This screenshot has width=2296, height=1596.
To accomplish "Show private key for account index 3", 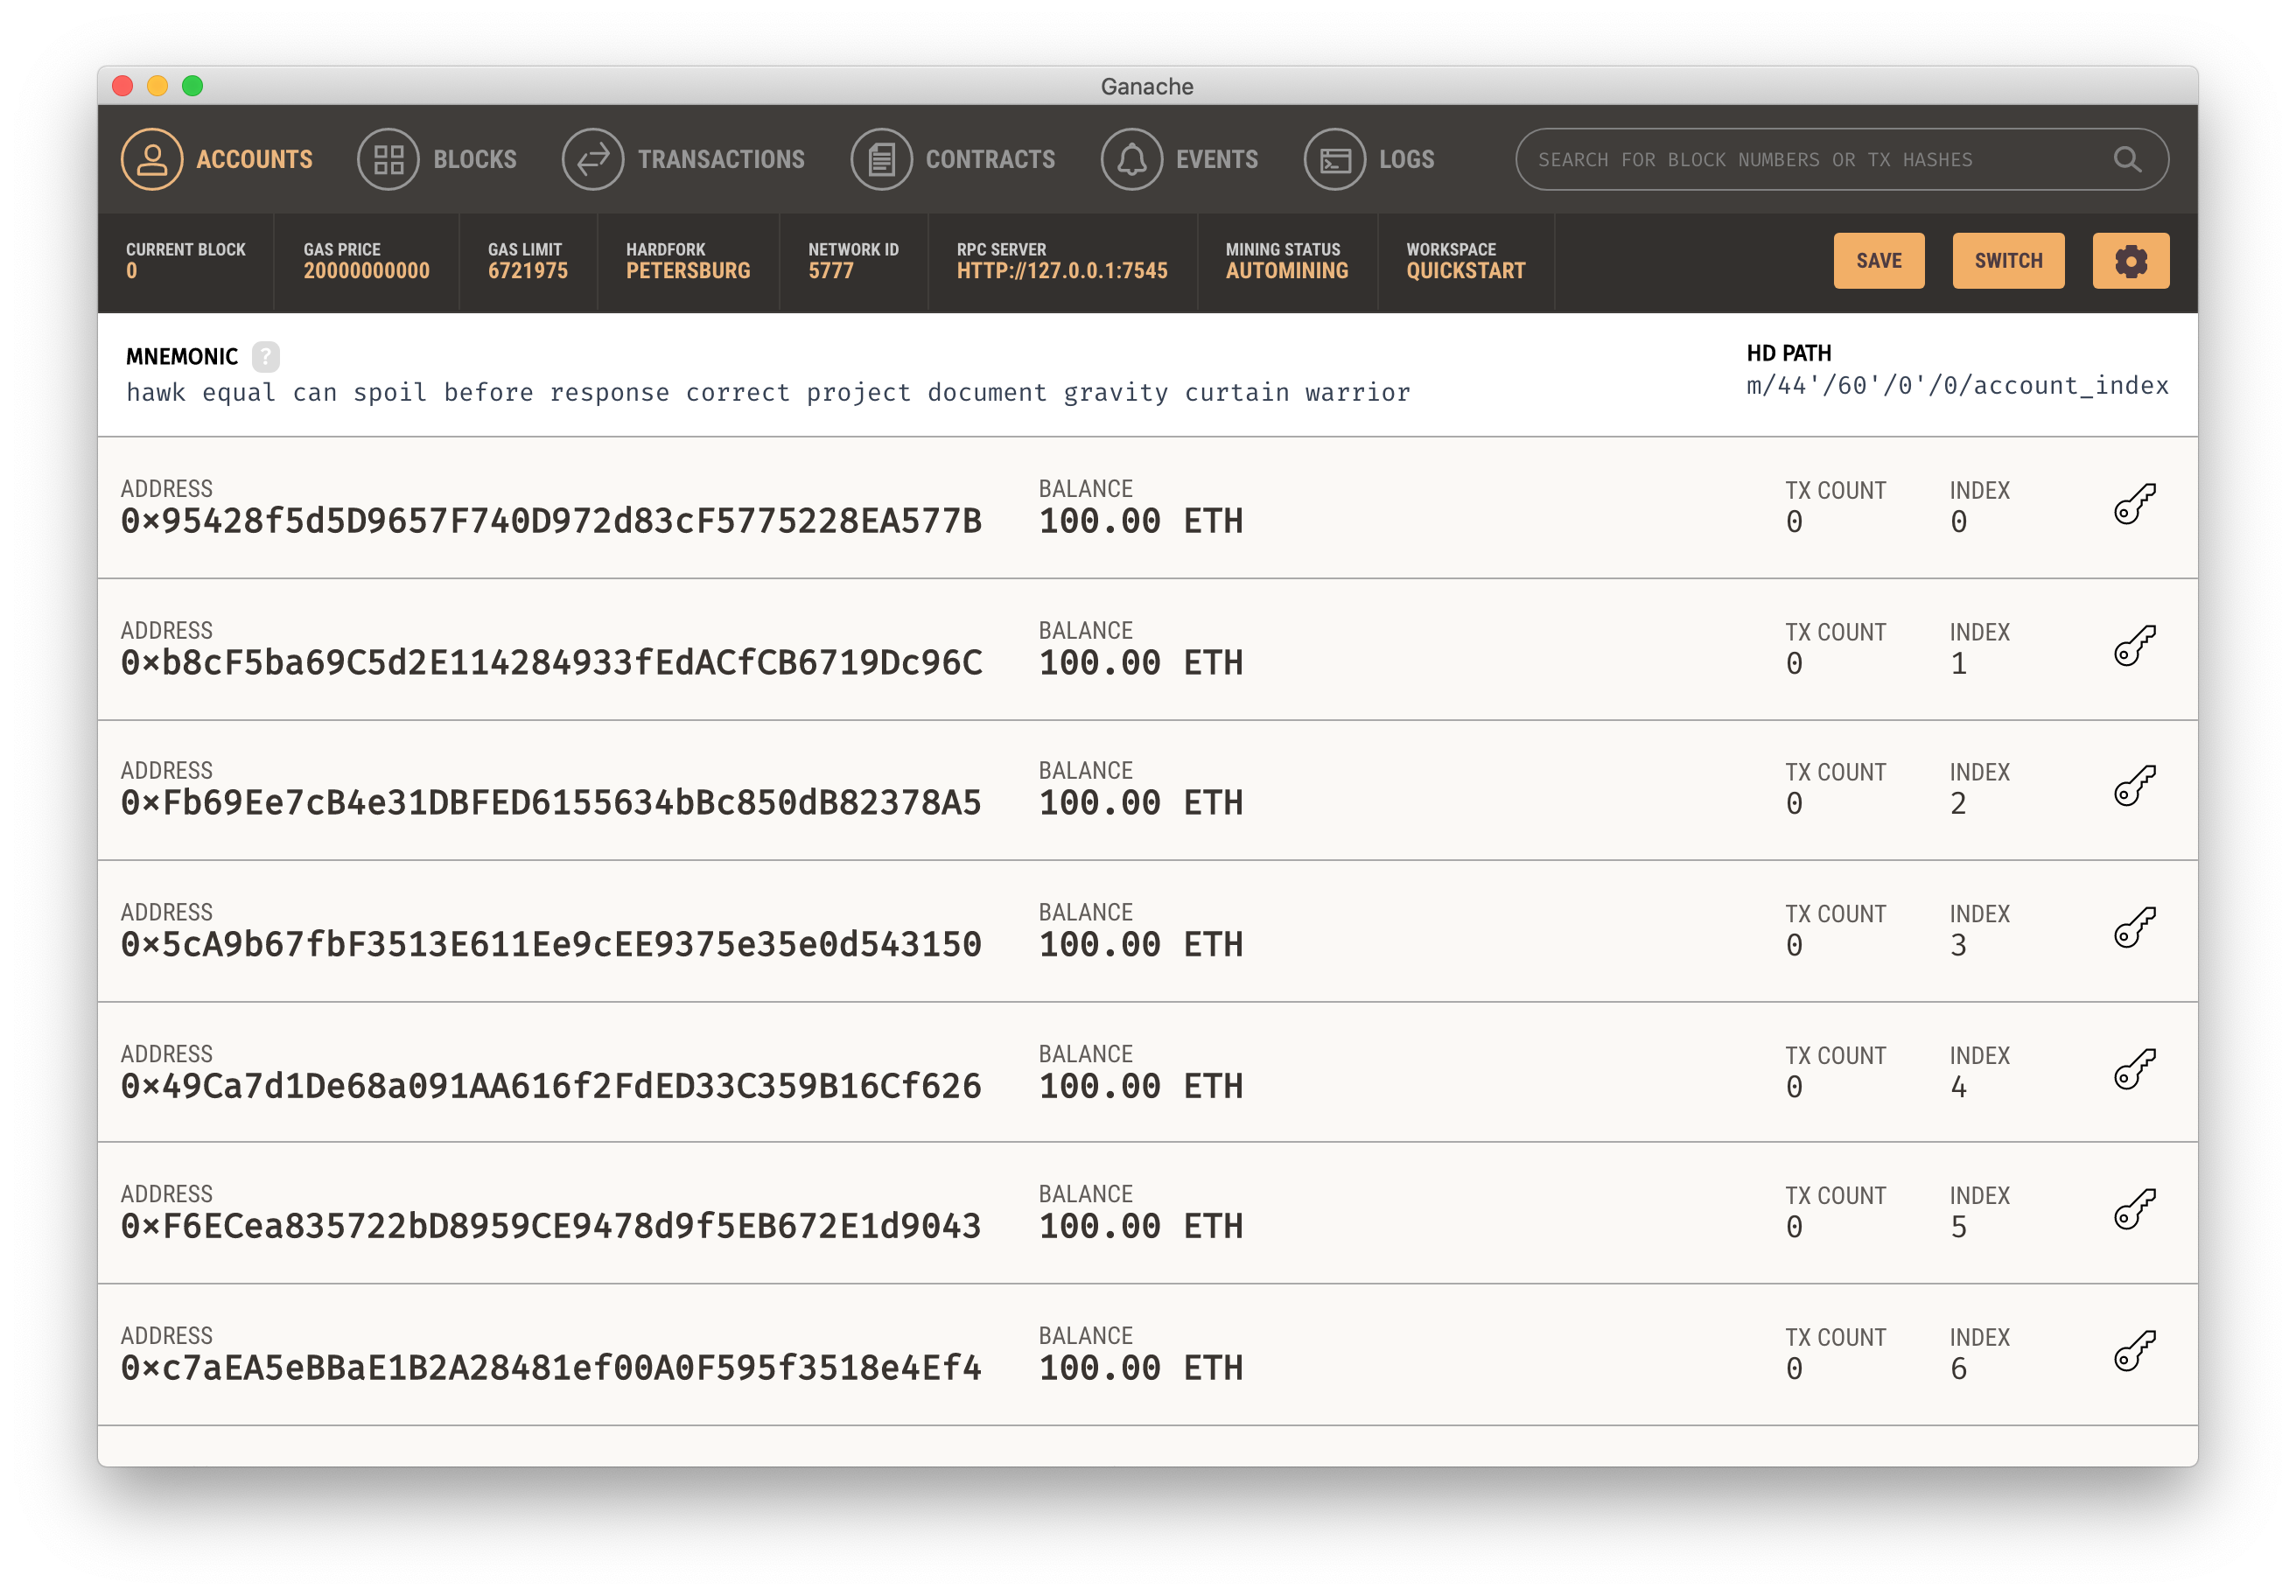I will point(2134,929).
